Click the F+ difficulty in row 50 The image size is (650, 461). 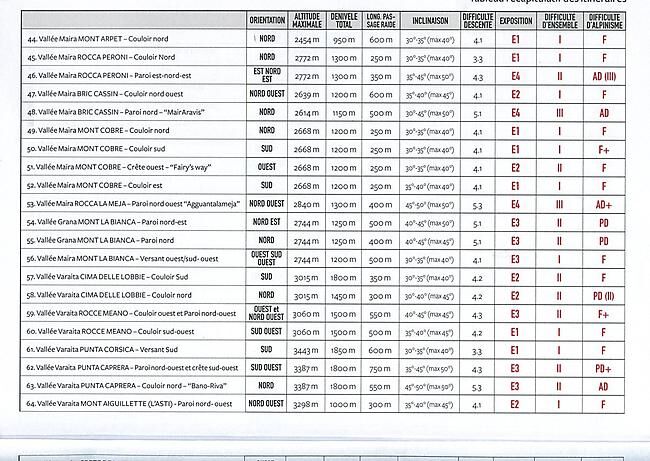click(x=604, y=149)
